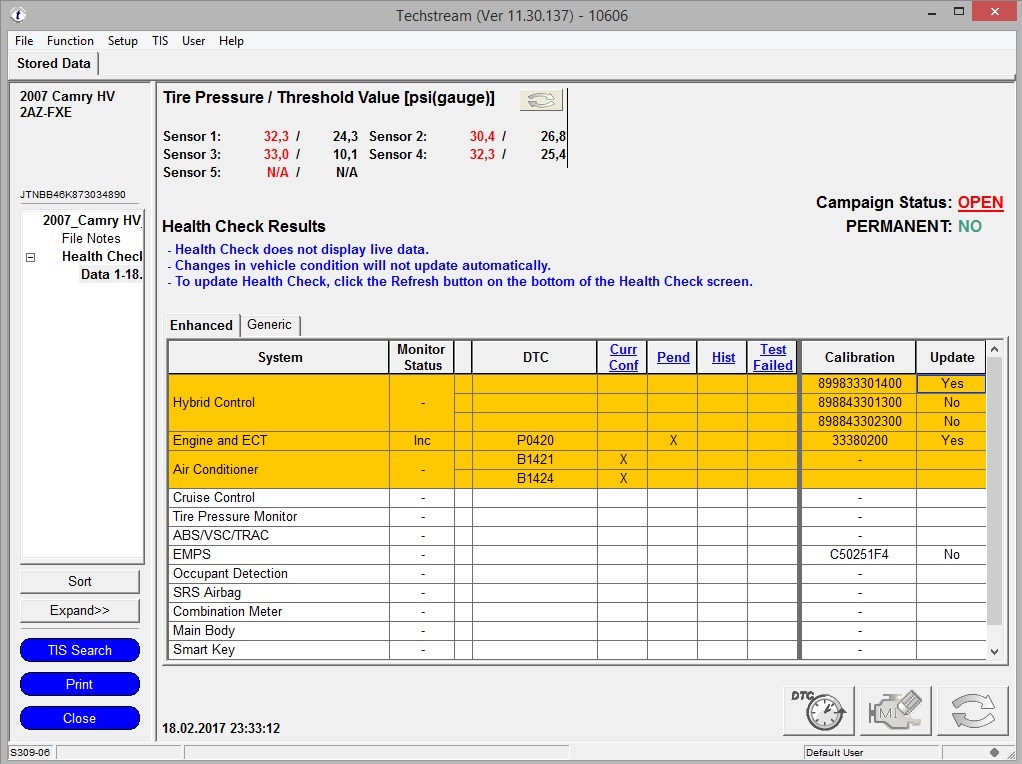Click the status indicator dot in status bar
Screen dimensions: 1022x764
pos(994,752)
